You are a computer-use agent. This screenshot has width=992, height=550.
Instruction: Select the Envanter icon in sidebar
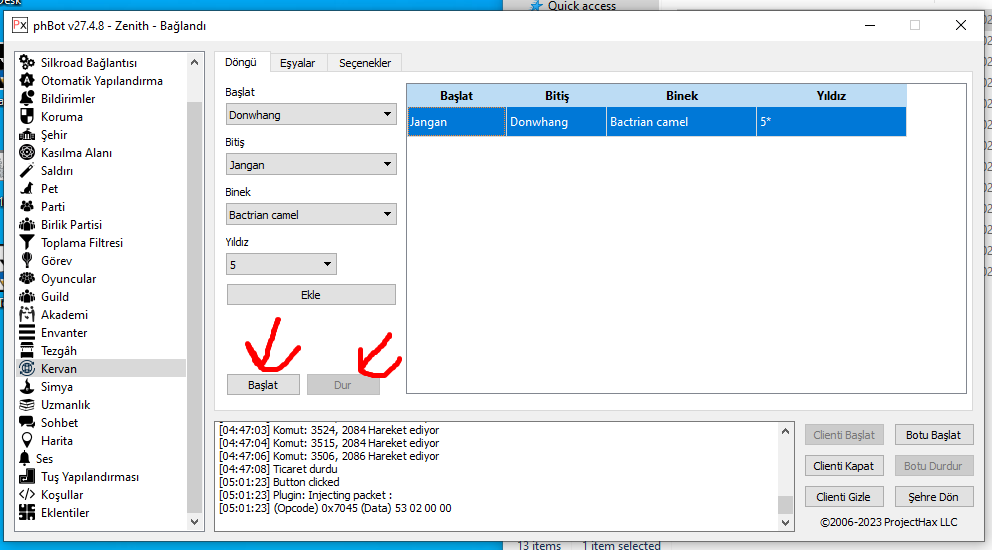click(27, 333)
